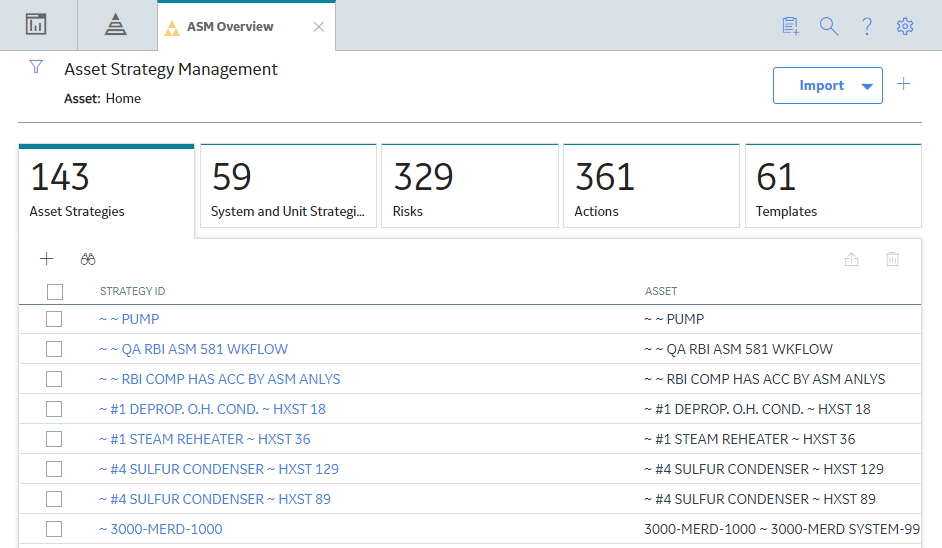Viewport: 942px width, 548px height.
Task: Close the ASM Overview tab
Action: coord(319,27)
